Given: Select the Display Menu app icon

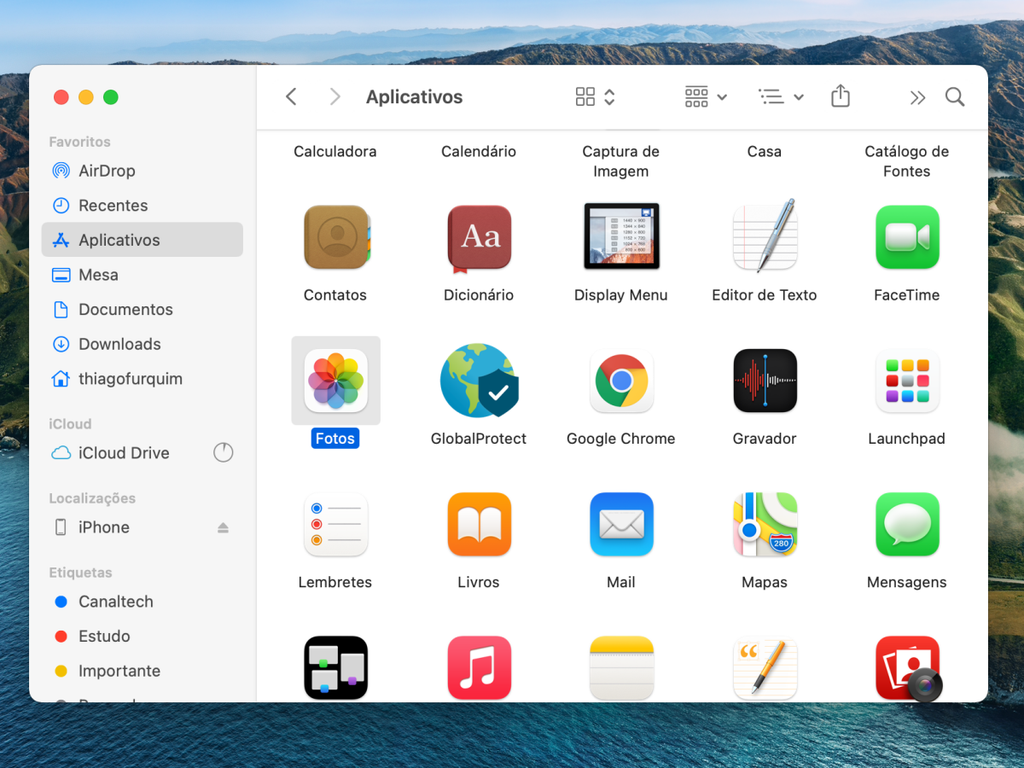Looking at the screenshot, I should [621, 236].
